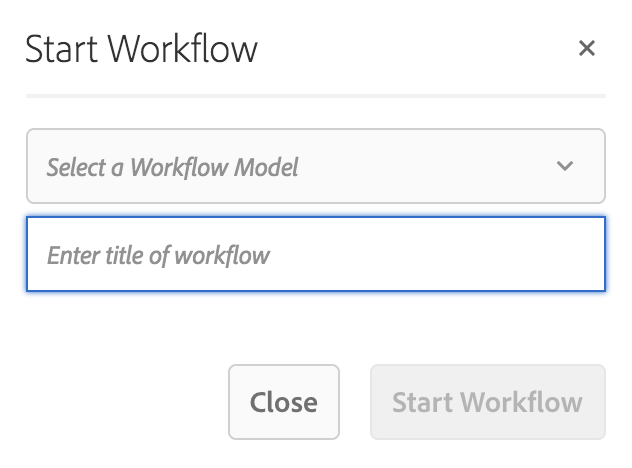The image size is (632, 468).
Task: Click the Start Workflow button
Action: click(487, 402)
